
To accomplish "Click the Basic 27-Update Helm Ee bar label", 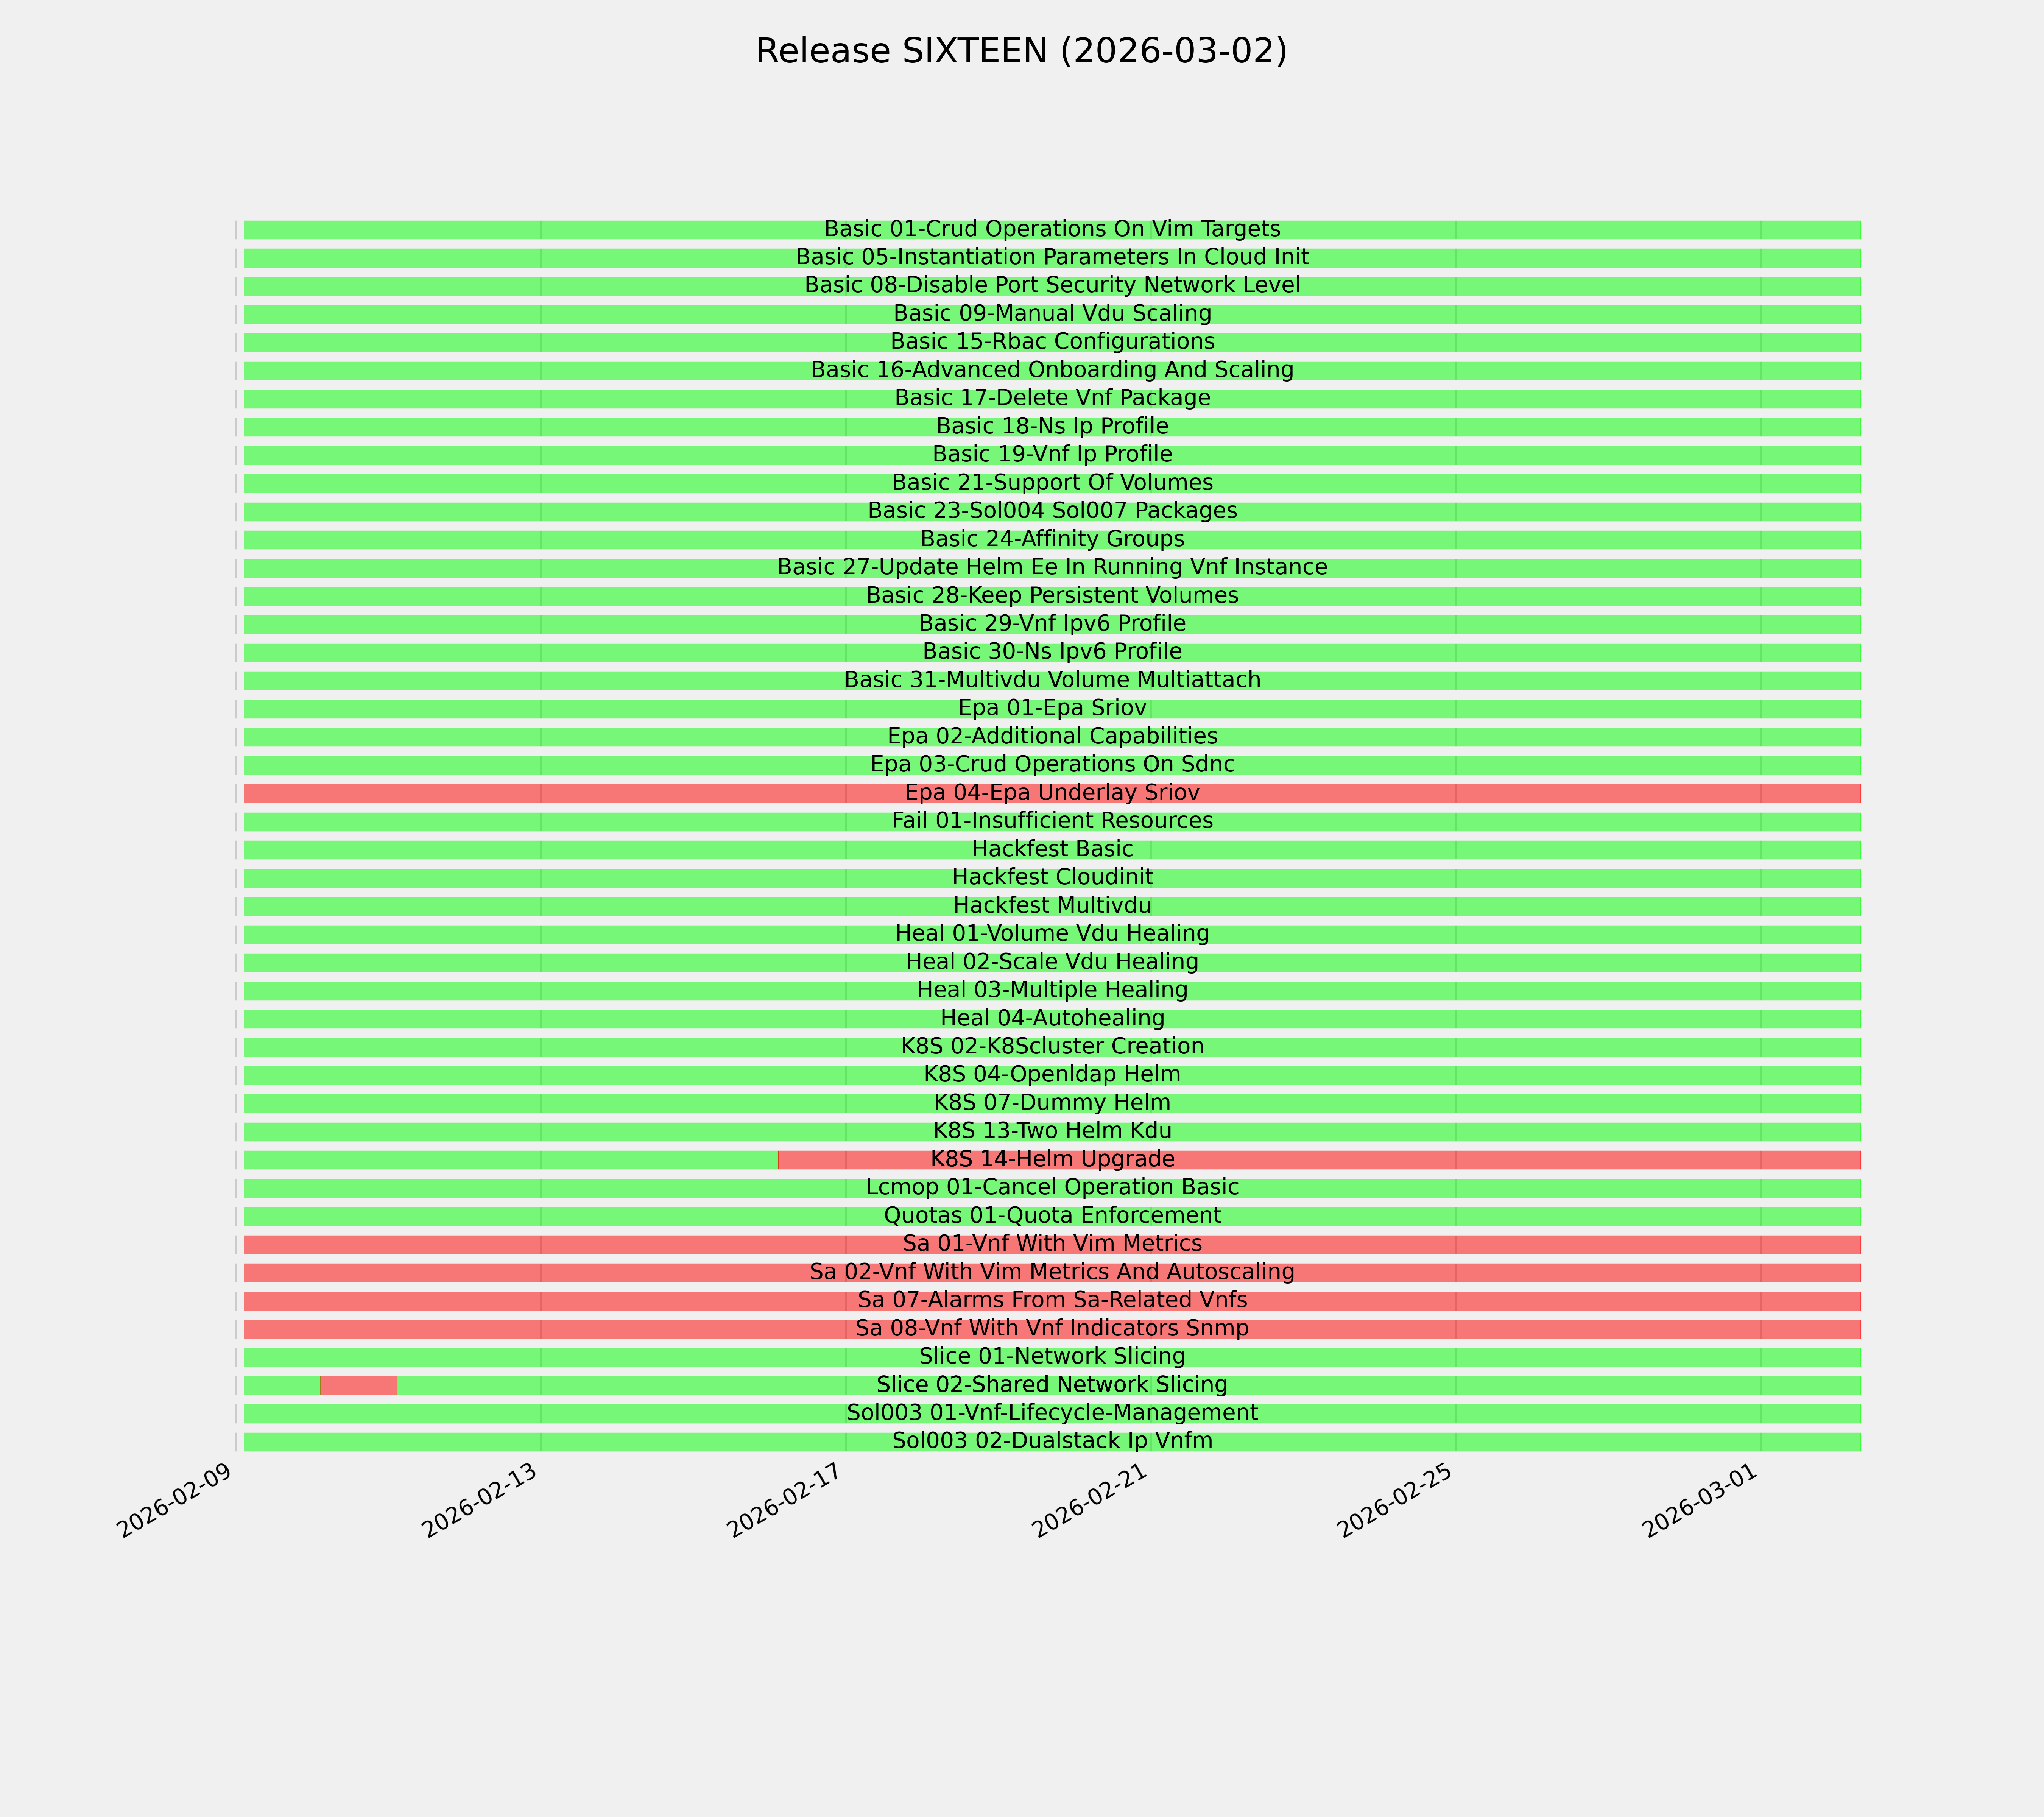I will click(1052, 568).
